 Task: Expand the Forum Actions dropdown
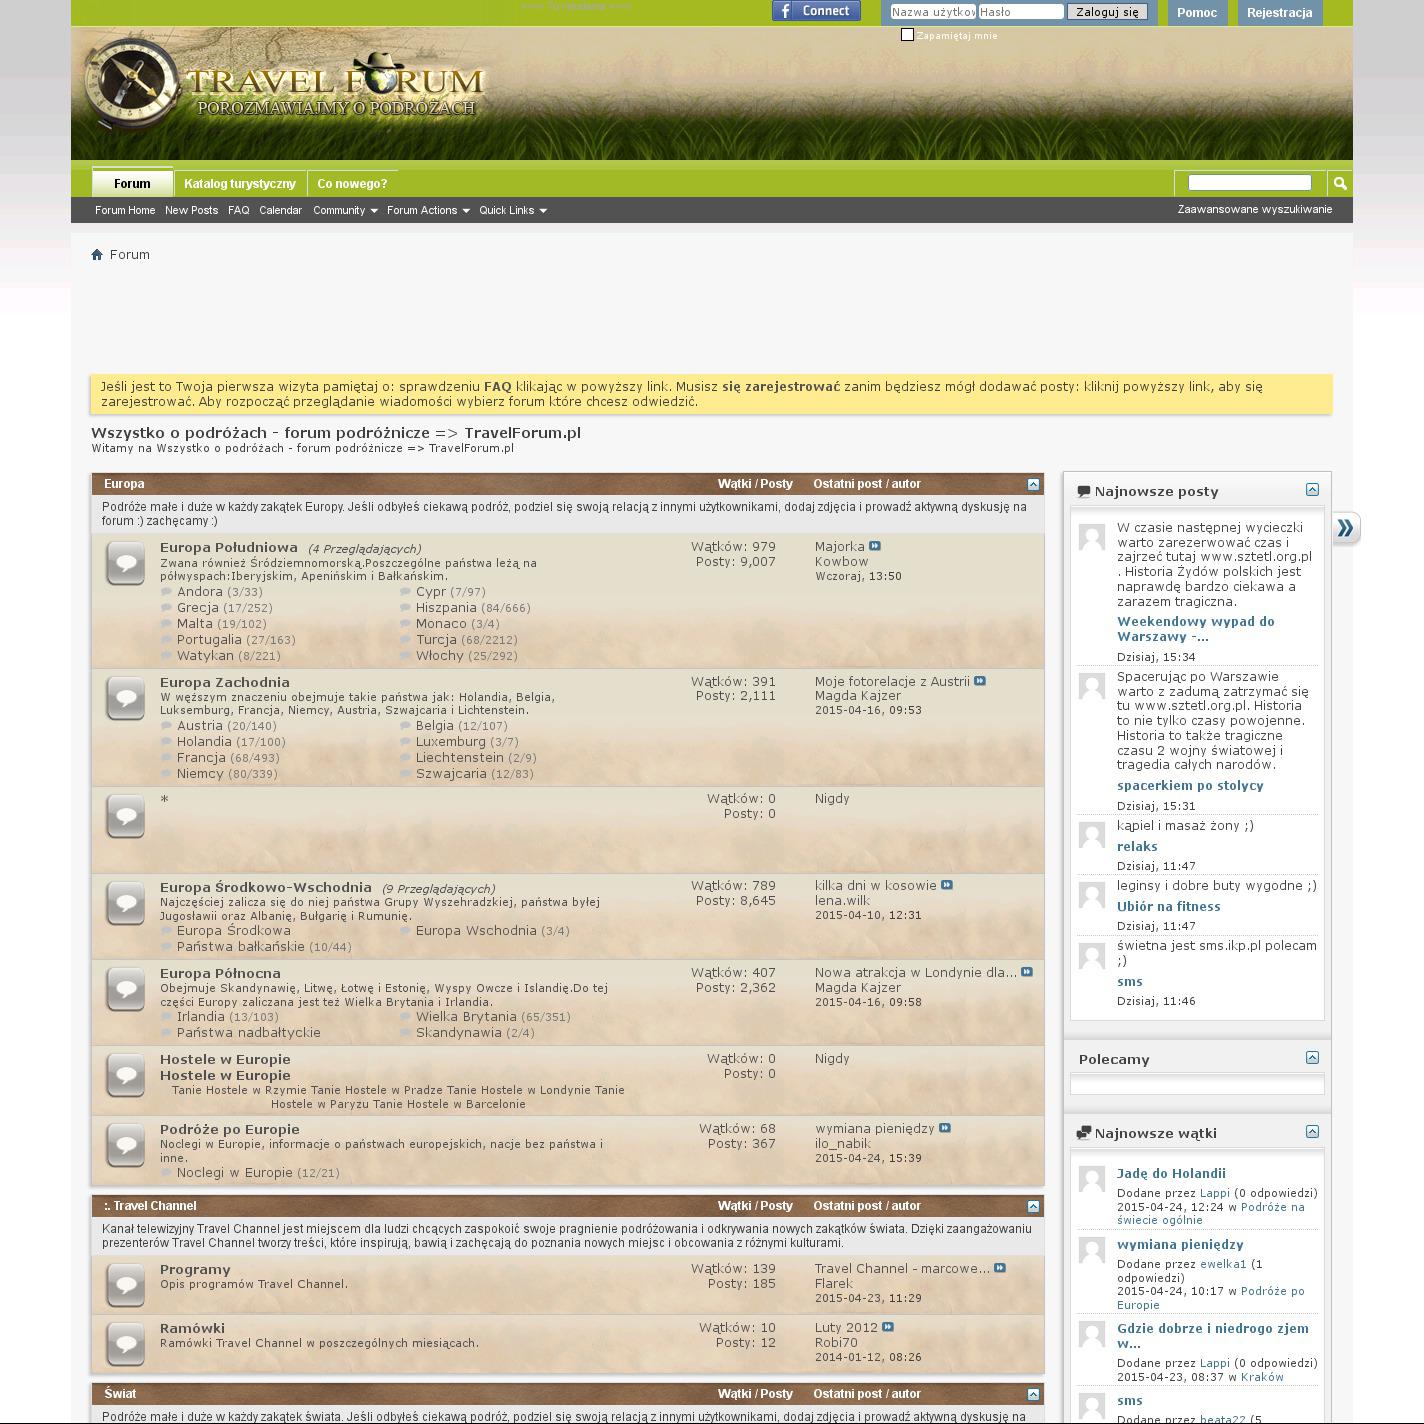pyautogui.click(x=428, y=210)
